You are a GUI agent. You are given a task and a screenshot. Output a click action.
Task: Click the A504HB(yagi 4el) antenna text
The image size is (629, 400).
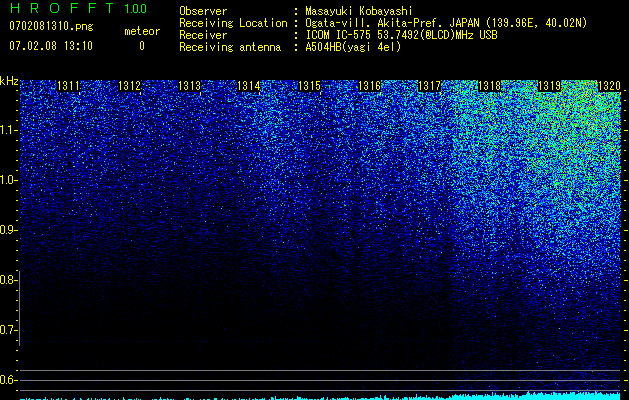(353, 47)
